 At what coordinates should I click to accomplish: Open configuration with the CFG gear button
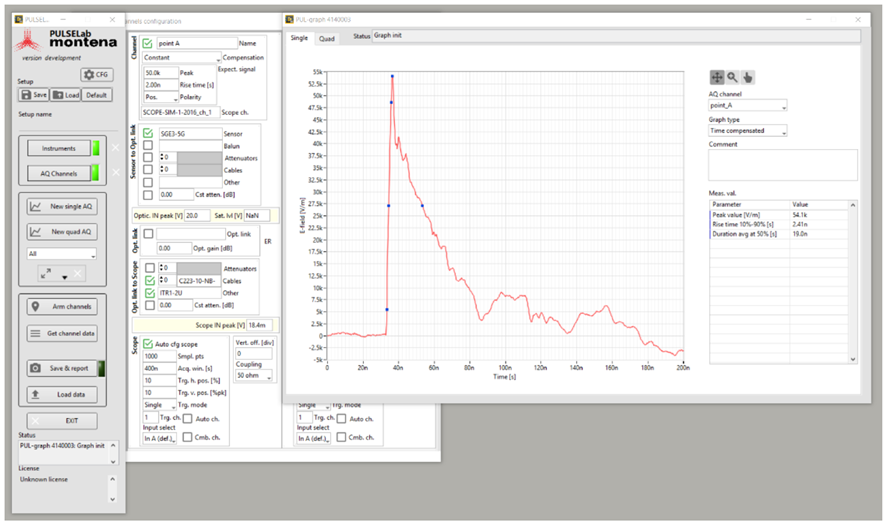(x=95, y=75)
